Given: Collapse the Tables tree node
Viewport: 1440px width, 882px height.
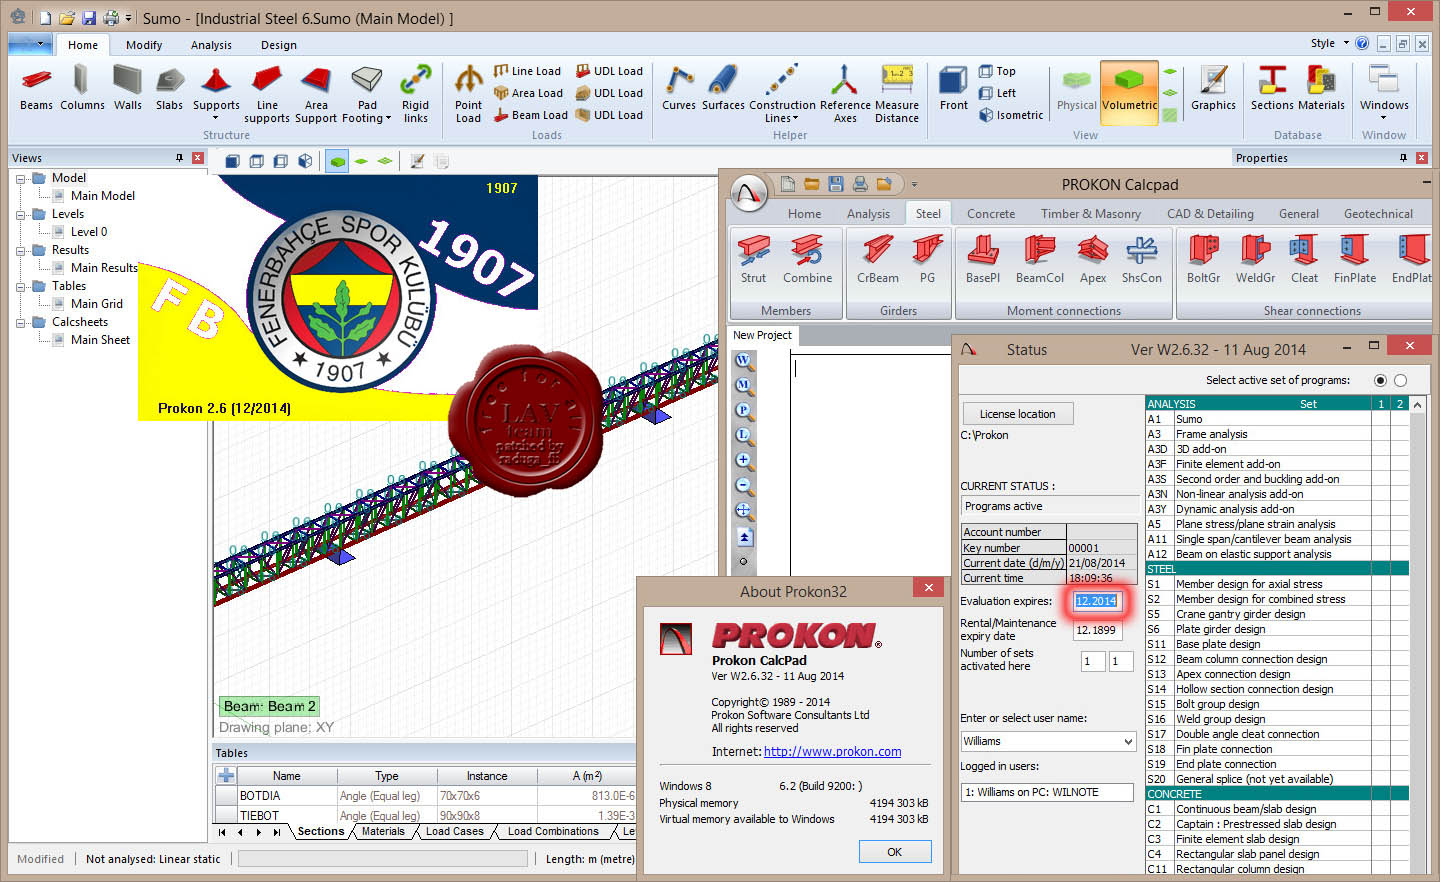Looking at the screenshot, I should (x=21, y=287).
